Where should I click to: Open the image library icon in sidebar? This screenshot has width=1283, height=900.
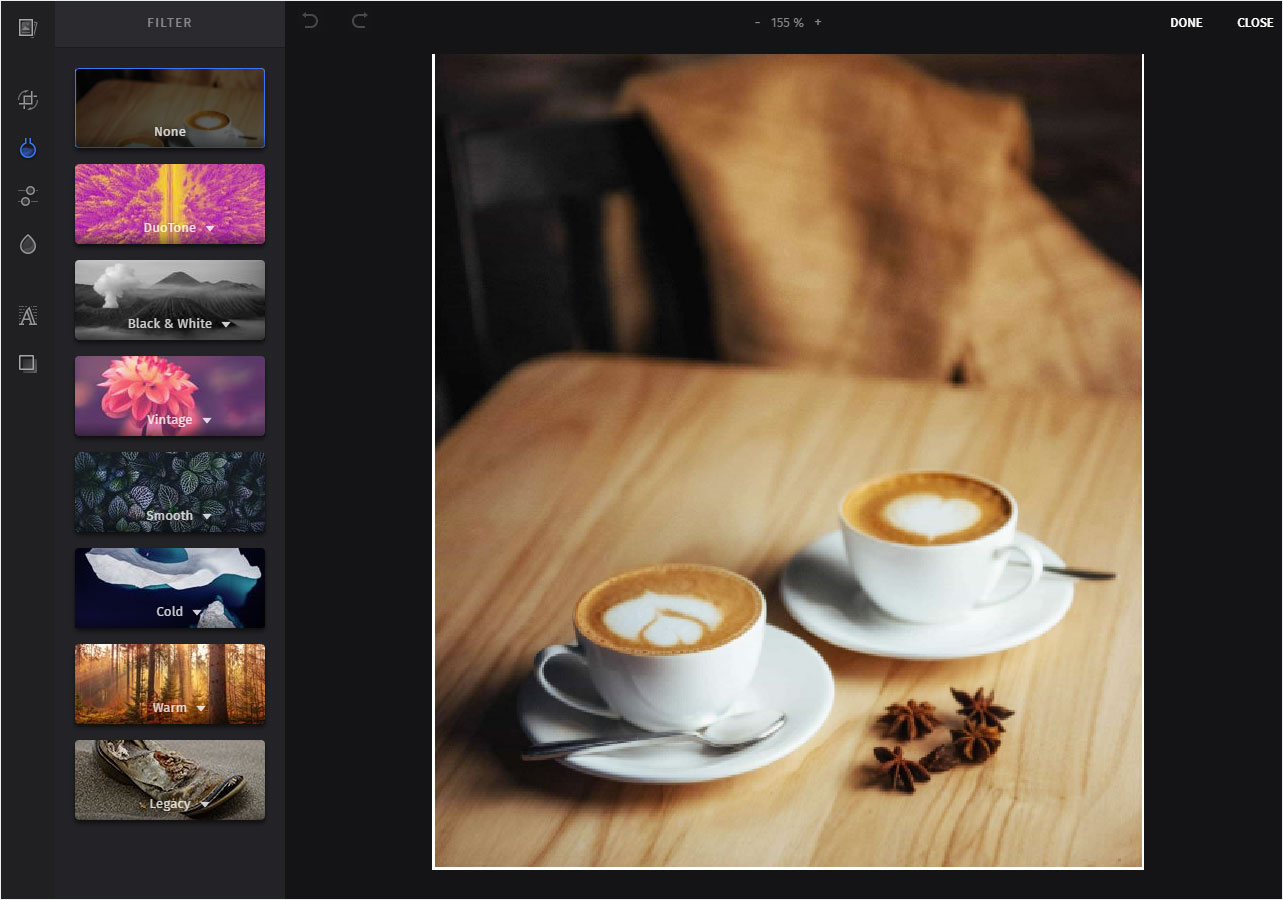(x=27, y=28)
